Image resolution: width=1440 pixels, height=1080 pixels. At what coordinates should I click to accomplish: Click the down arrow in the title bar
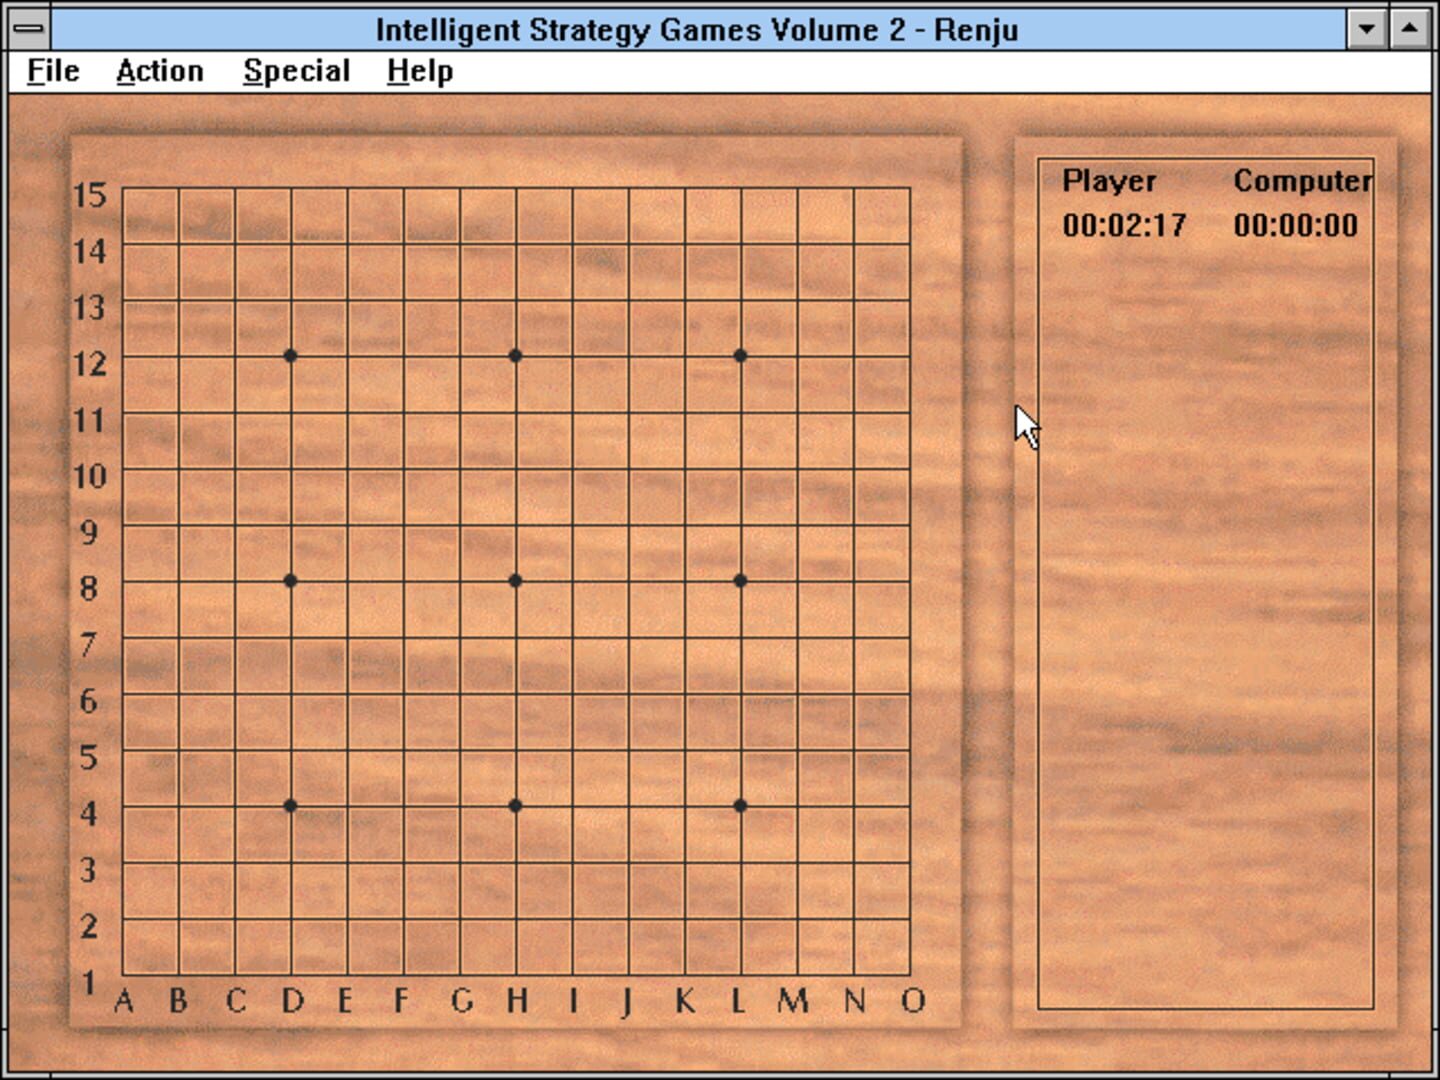coord(1367,28)
